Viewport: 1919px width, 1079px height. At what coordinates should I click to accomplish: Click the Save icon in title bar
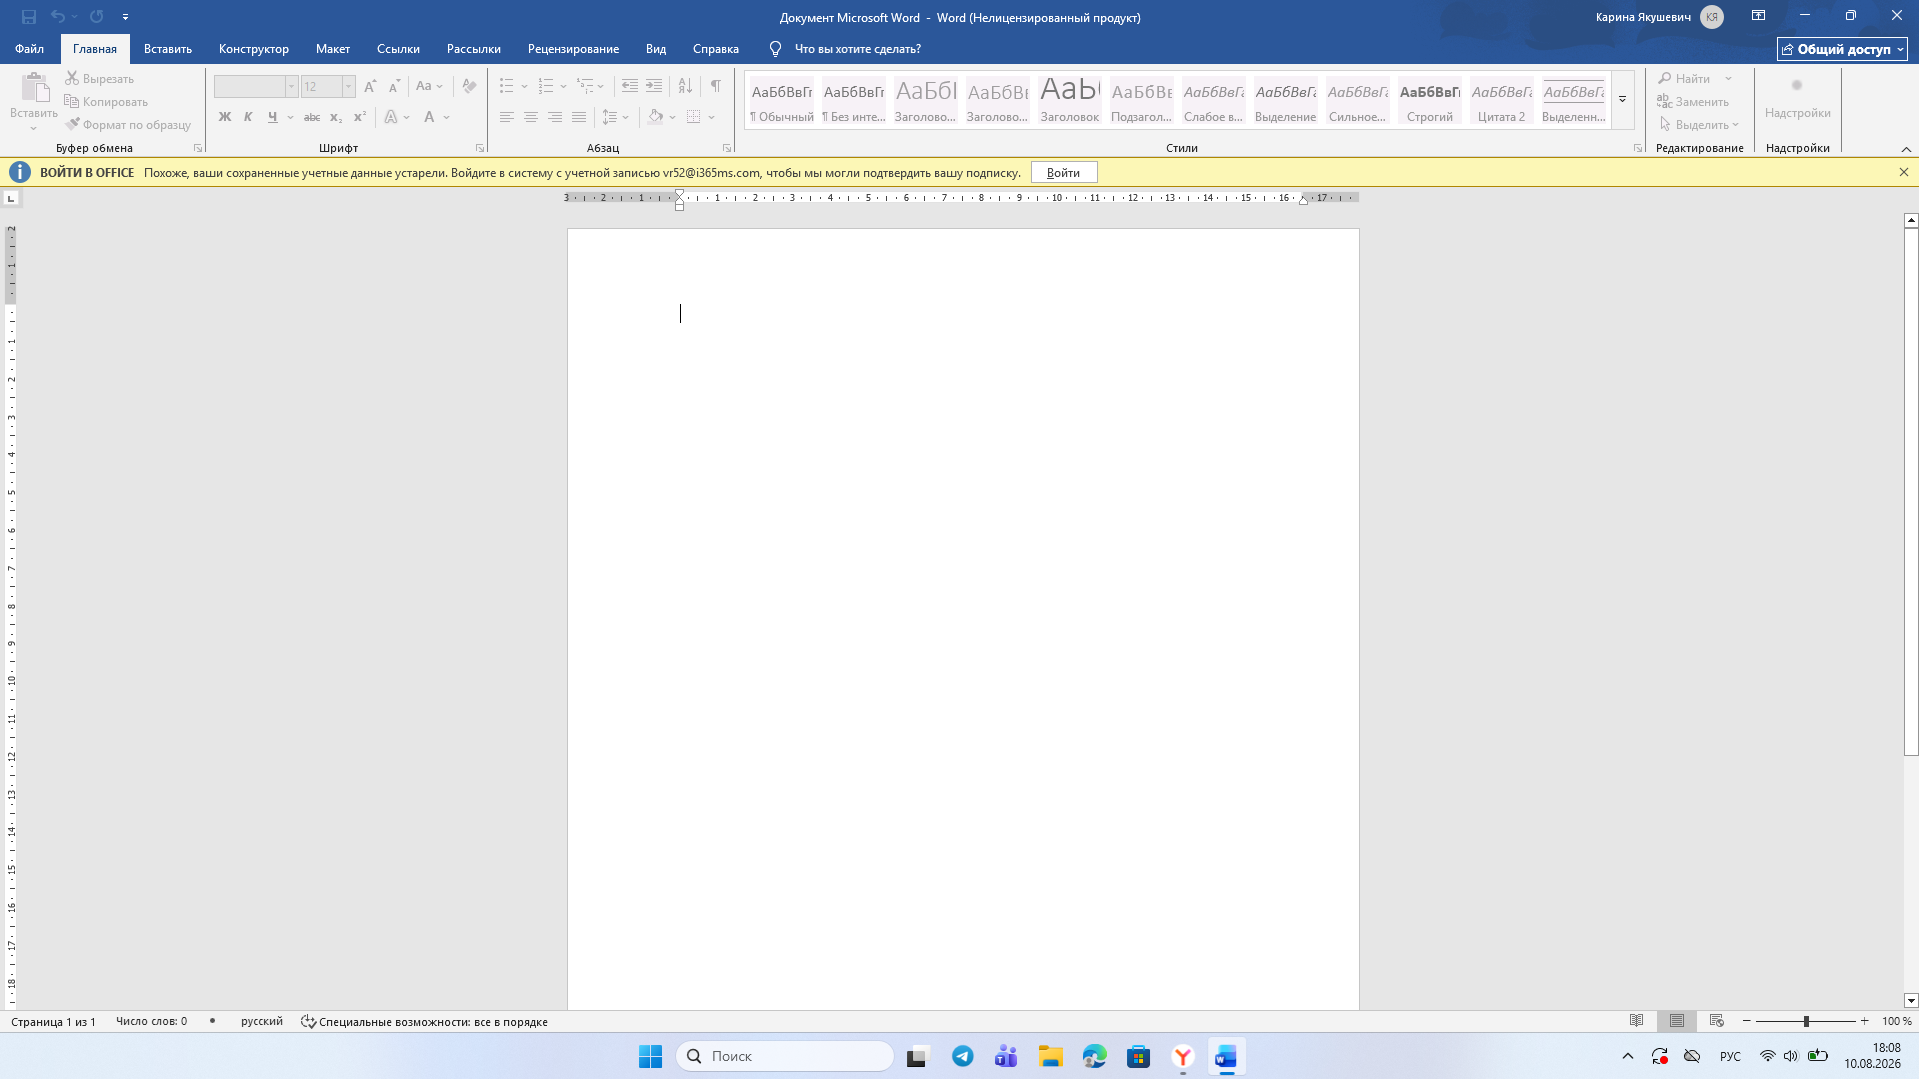point(29,17)
